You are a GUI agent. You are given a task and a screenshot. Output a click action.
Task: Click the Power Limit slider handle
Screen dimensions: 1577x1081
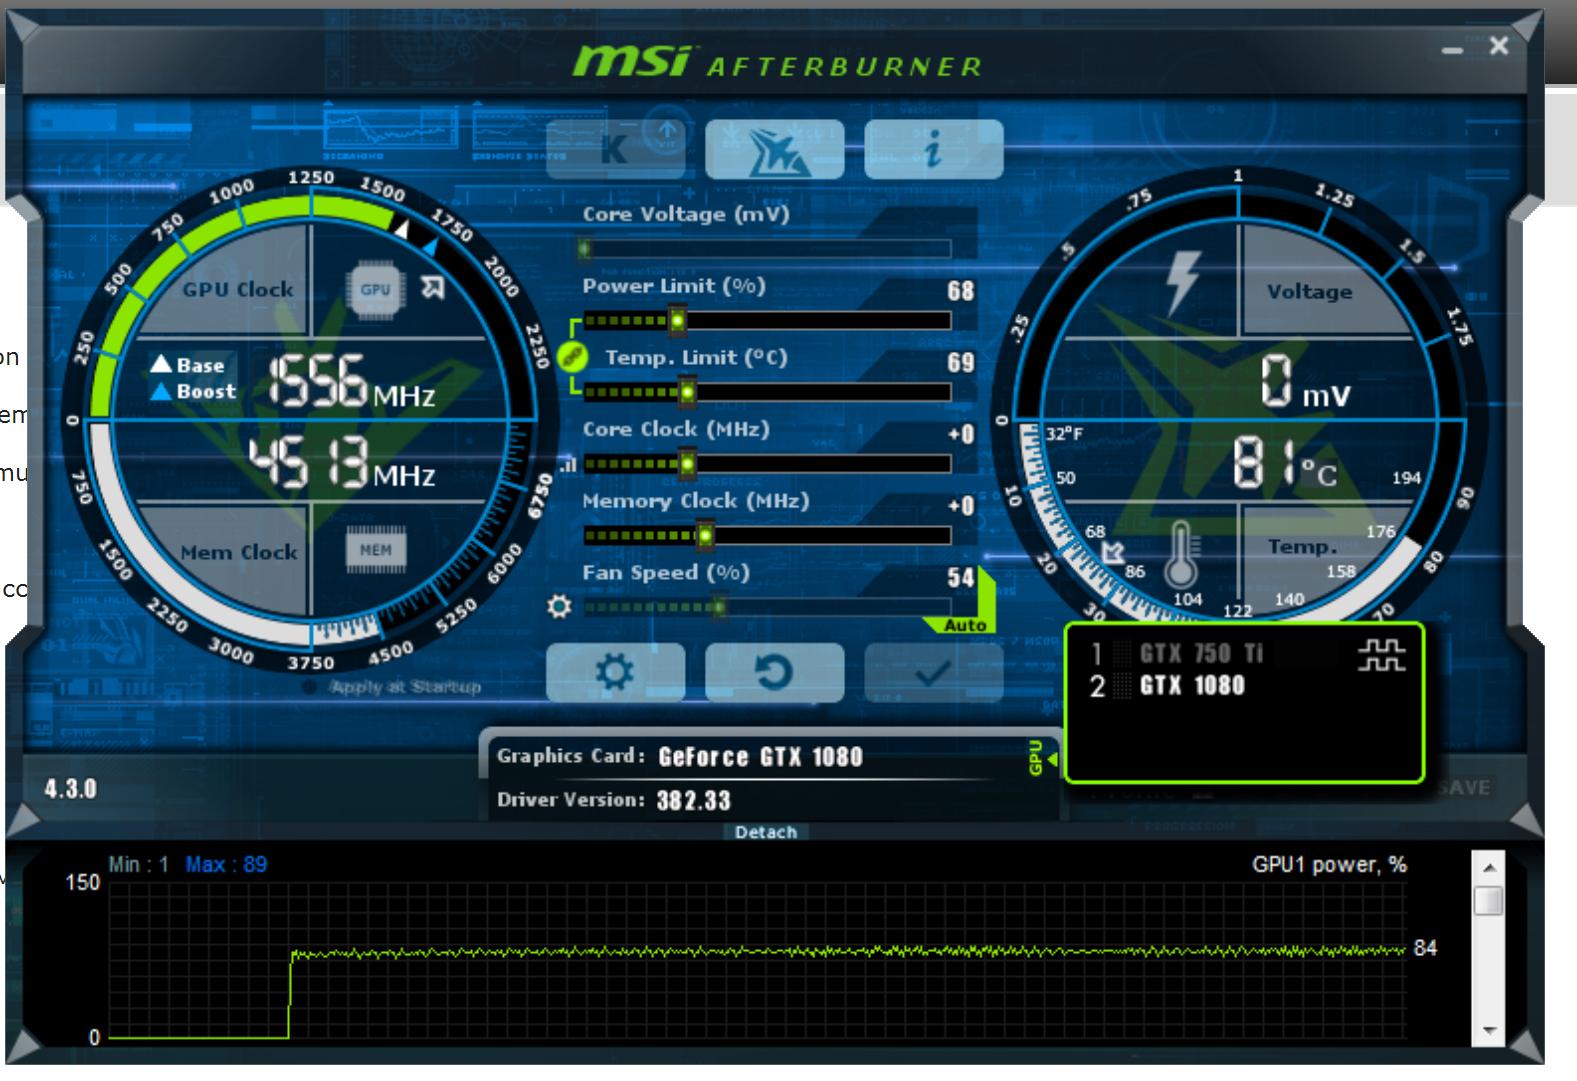point(677,320)
